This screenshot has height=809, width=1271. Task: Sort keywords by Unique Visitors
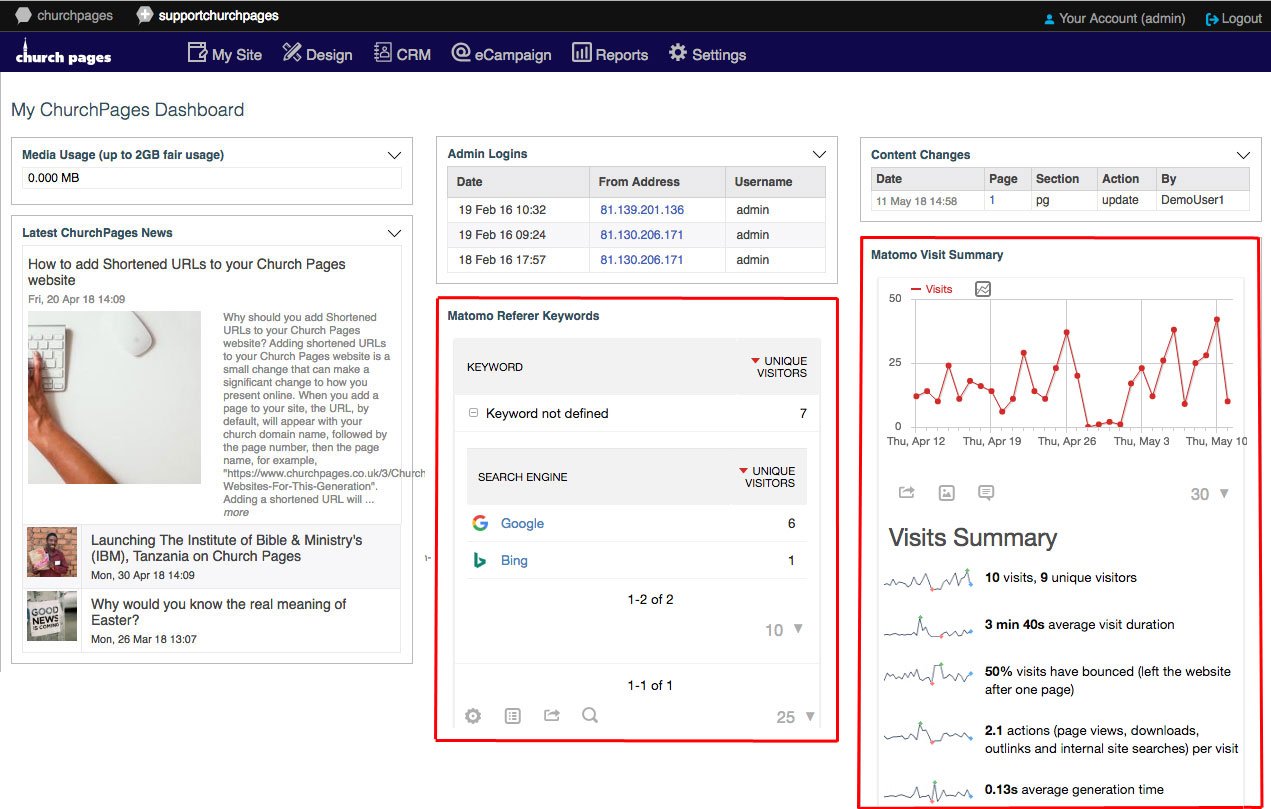779,367
